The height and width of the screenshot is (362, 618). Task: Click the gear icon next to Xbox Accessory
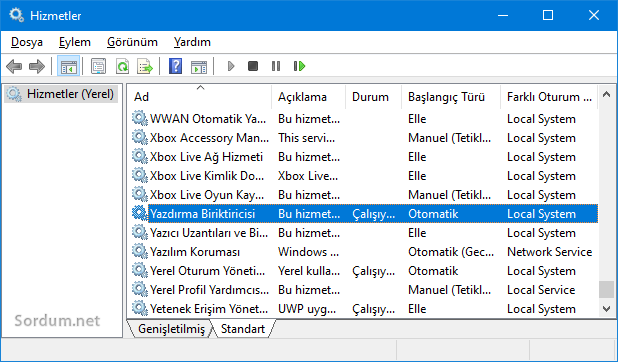140,137
